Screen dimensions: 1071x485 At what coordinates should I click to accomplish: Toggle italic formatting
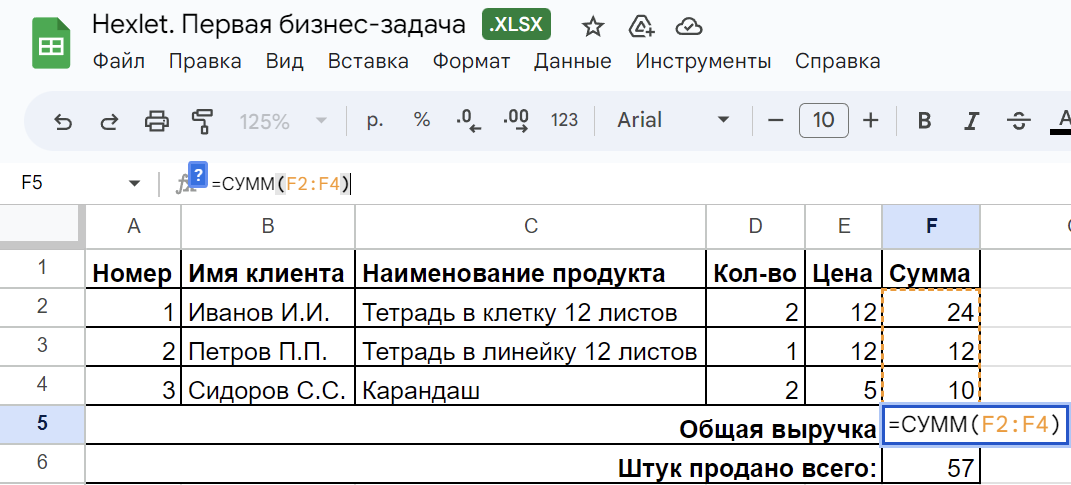[971, 121]
